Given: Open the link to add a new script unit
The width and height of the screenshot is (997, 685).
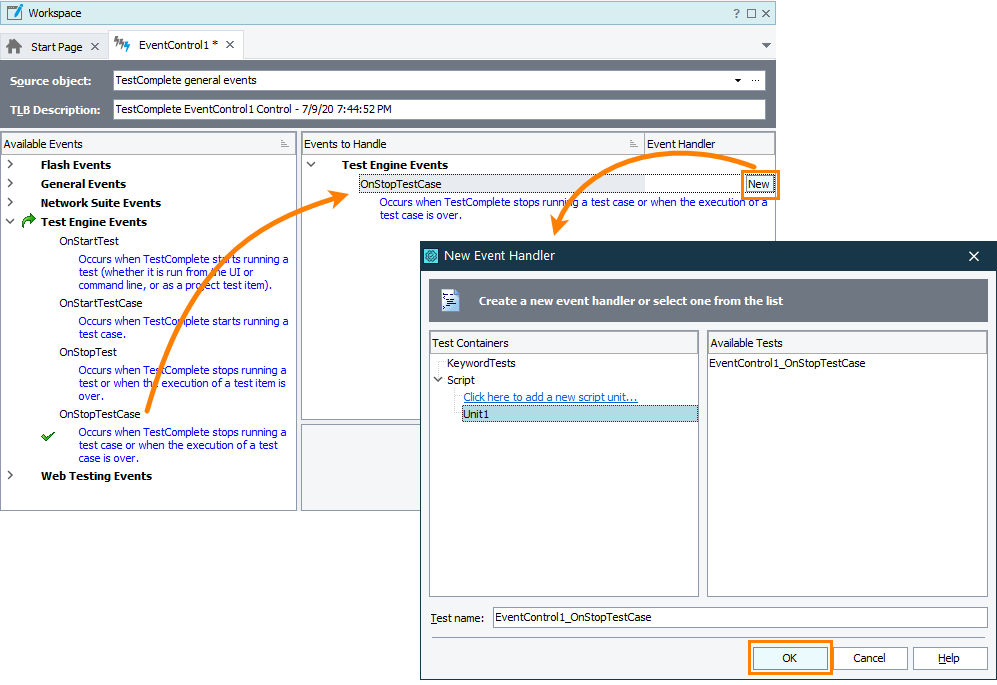Looking at the screenshot, I should coord(549,396).
